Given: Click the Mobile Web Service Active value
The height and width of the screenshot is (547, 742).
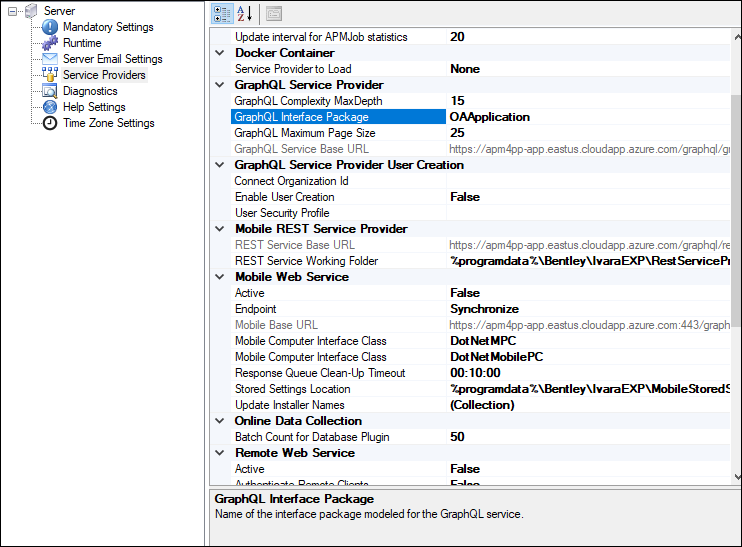Looking at the screenshot, I should tap(465, 293).
